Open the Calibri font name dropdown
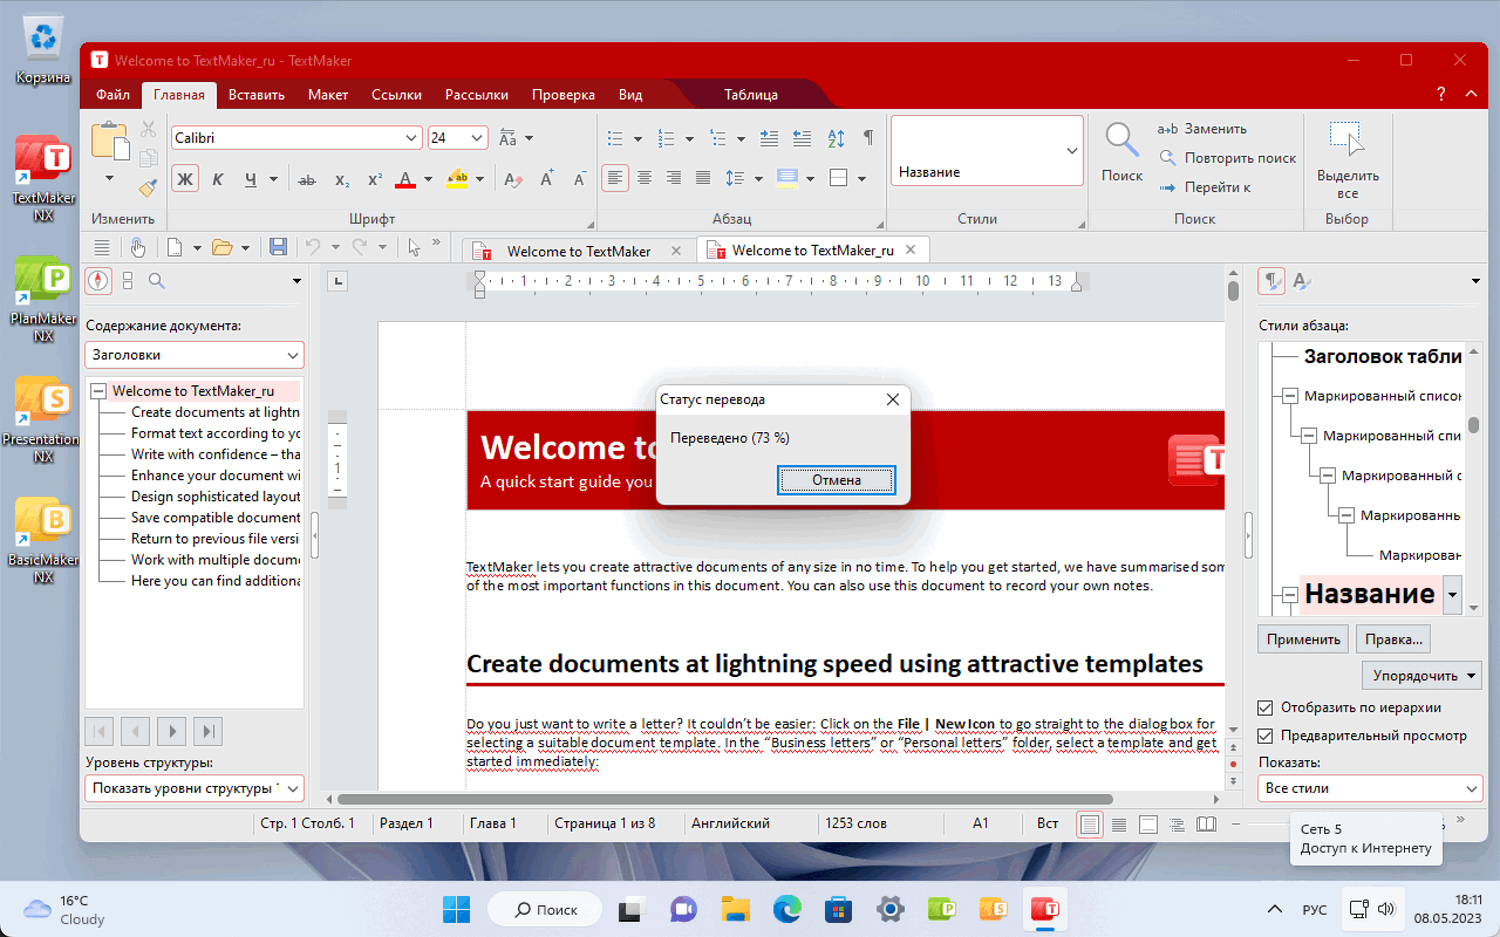The width and height of the screenshot is (1500, 937). coord(411,138)
